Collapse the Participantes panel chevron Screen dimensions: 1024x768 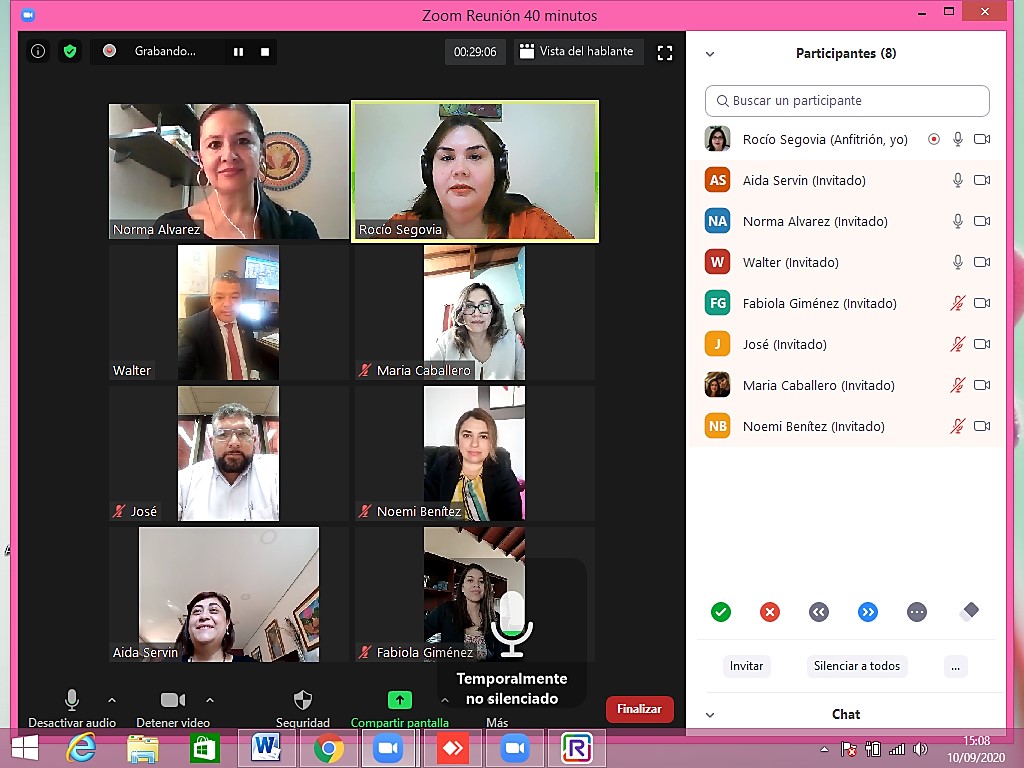[x=710, y=54]
